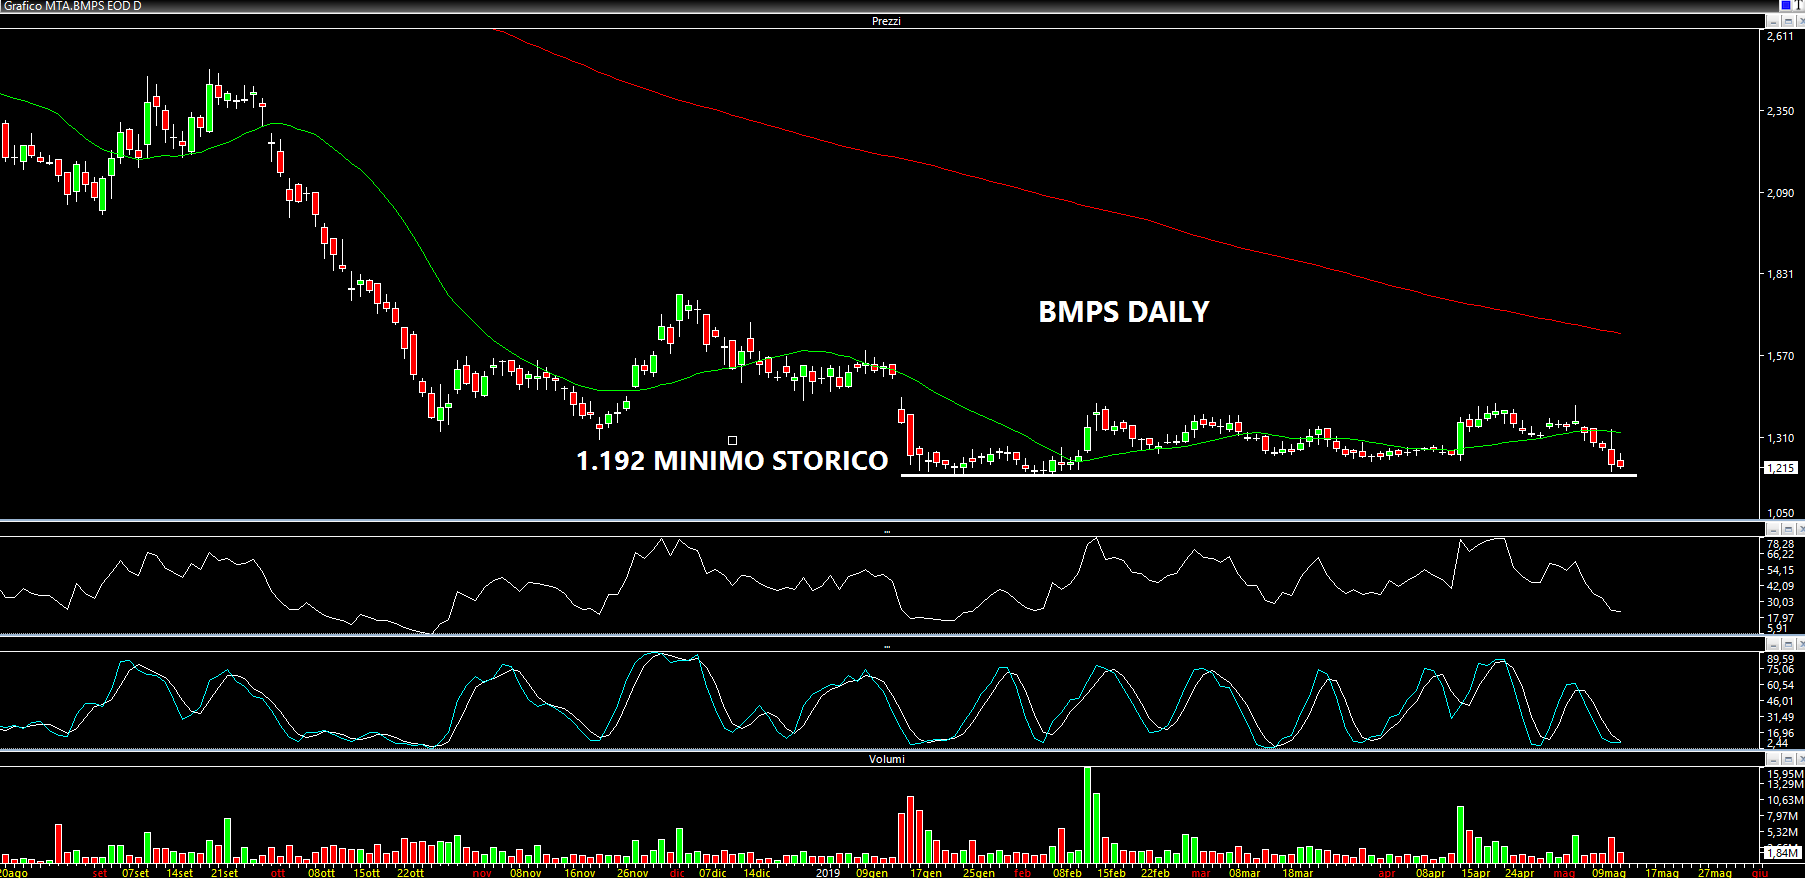Screen dimensions: 1805x878
Task: Minimize the stochastic oscillator panel
Action: 1773,644
